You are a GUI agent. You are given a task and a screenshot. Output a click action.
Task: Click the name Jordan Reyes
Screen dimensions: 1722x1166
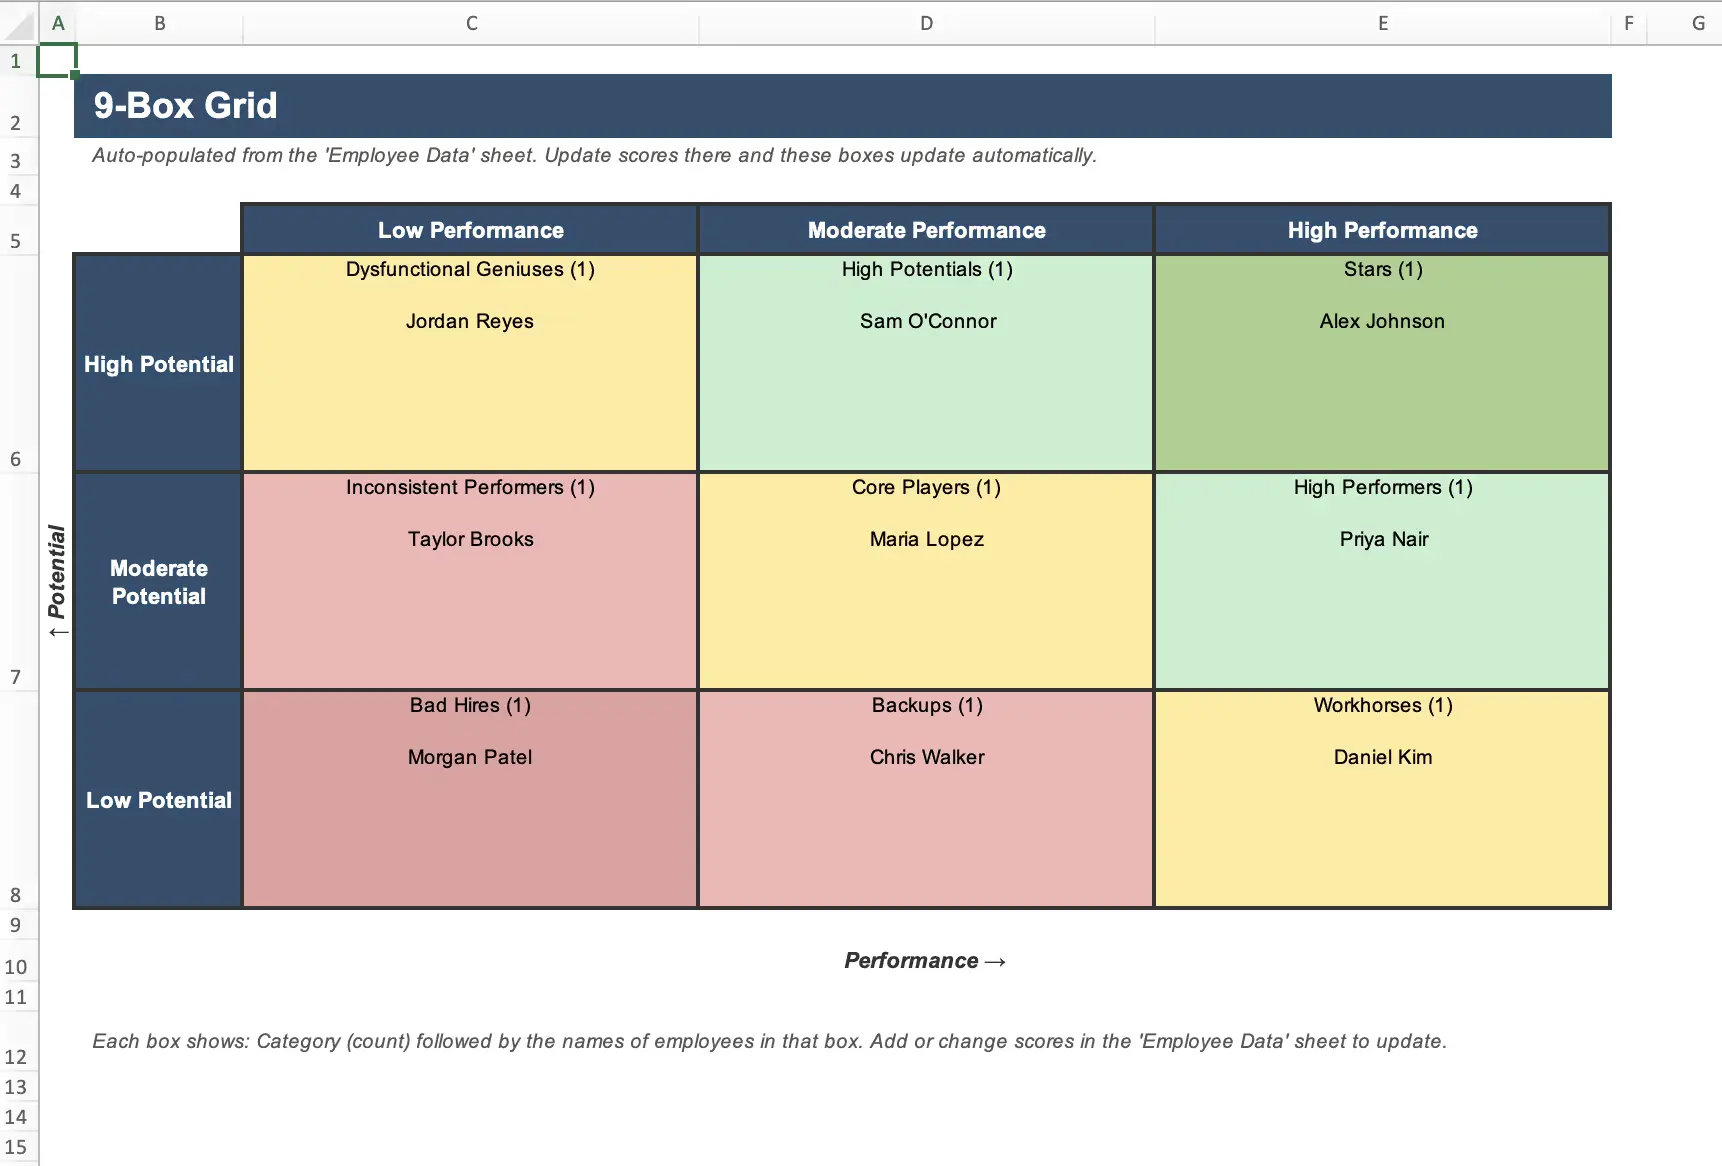click(x=470, y=321)
